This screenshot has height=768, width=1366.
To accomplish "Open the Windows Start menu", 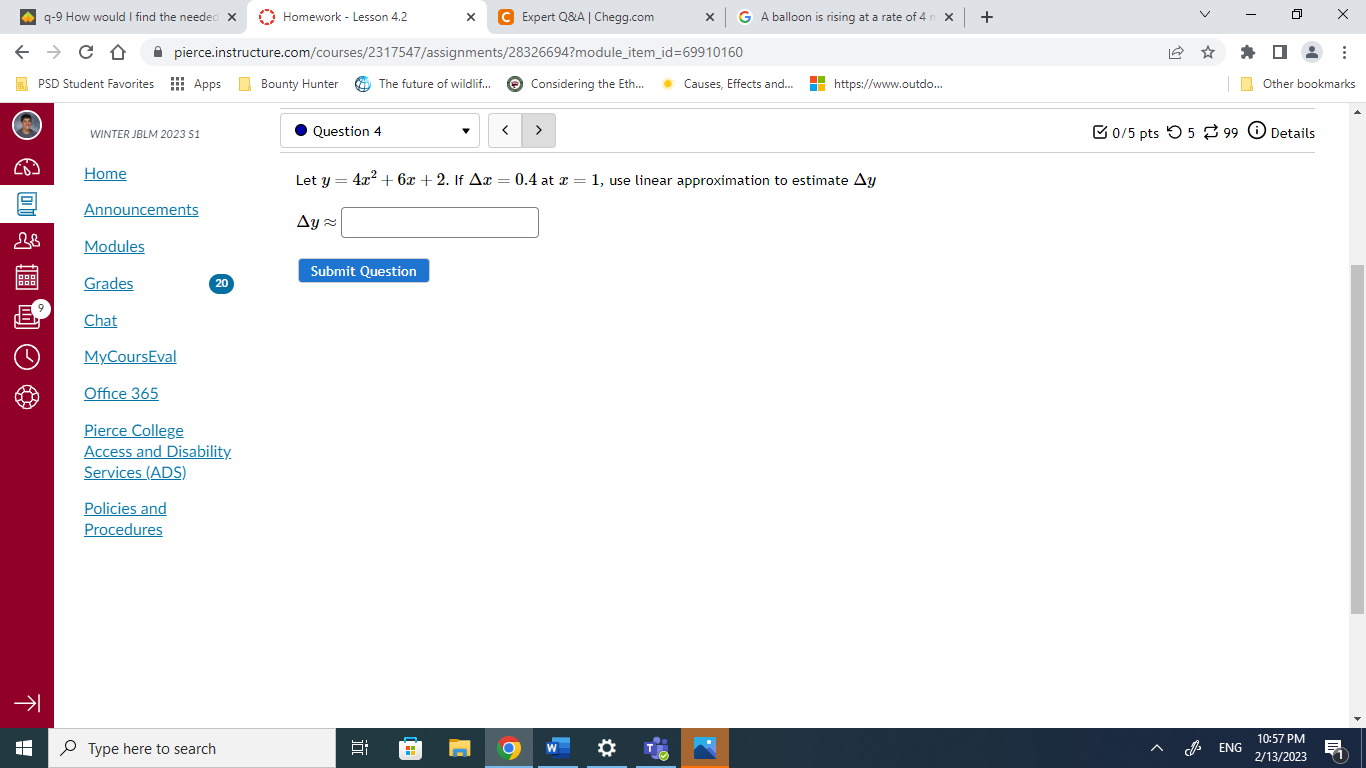I will tap(23, 748).
